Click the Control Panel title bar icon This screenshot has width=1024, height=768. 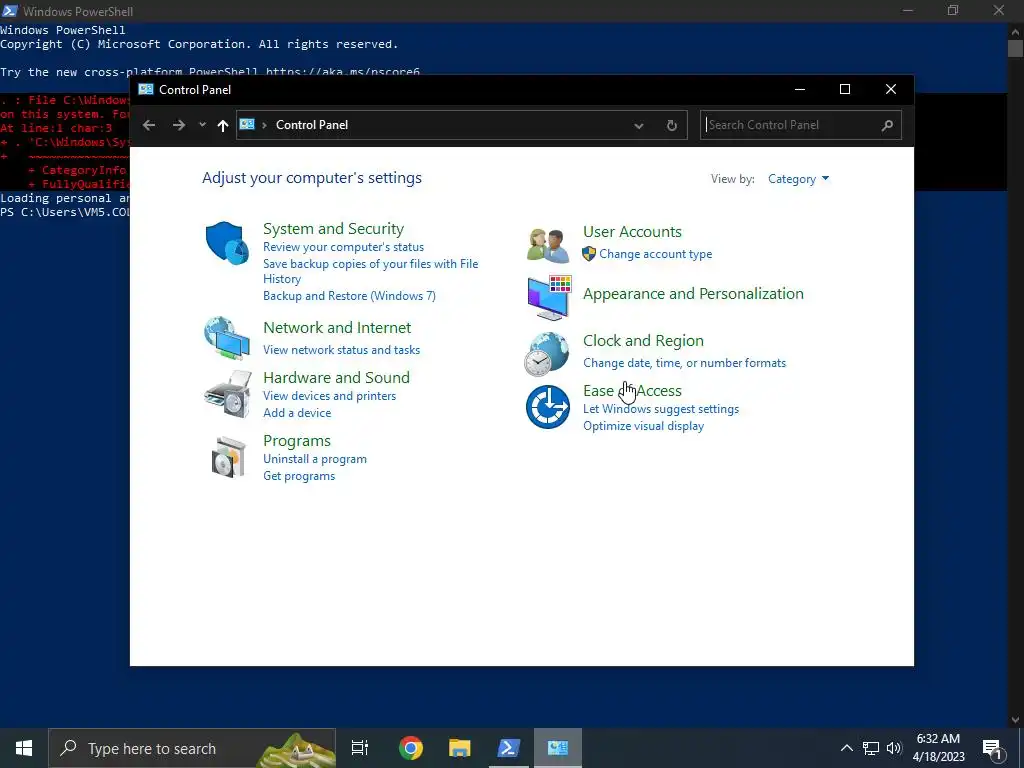pyautogui.click(x=146, y=89)
